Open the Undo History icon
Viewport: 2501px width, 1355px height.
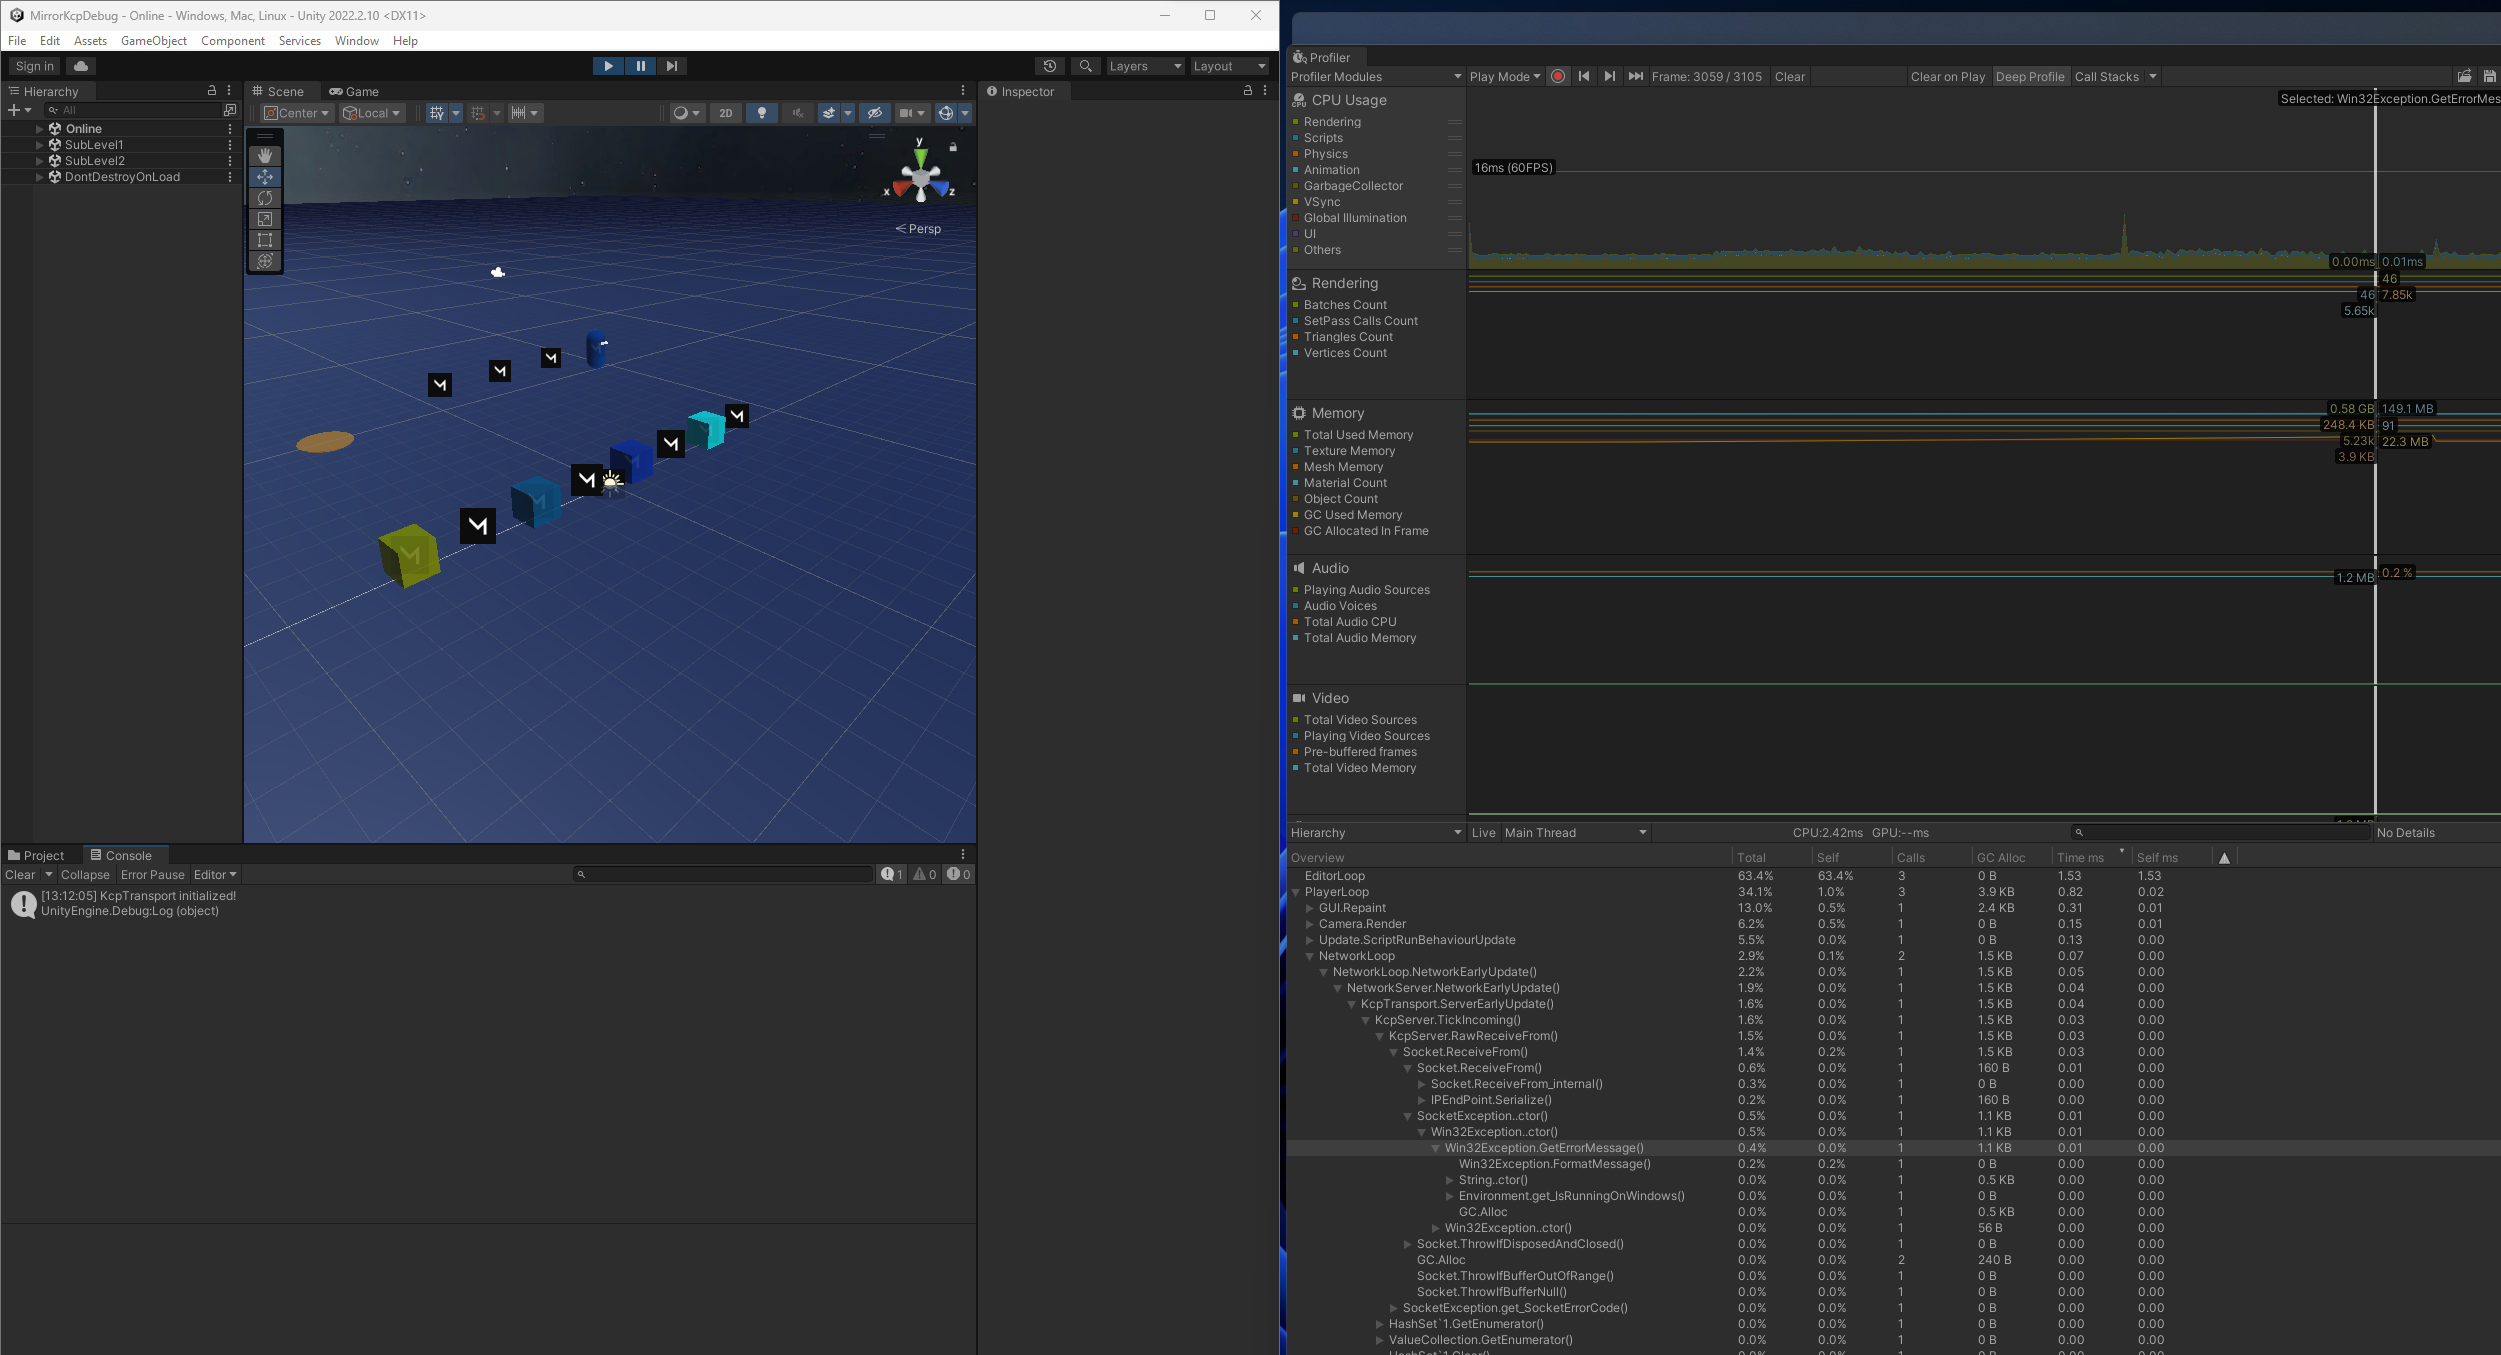[1049, 66]
